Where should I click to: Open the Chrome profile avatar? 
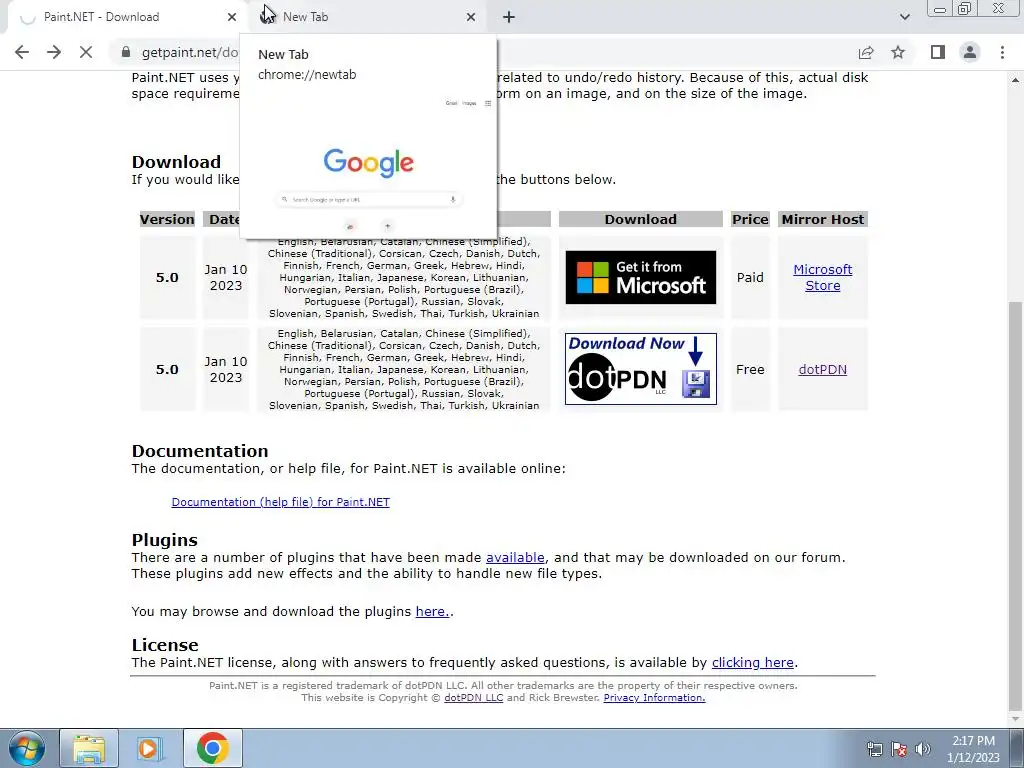point(970,52)
